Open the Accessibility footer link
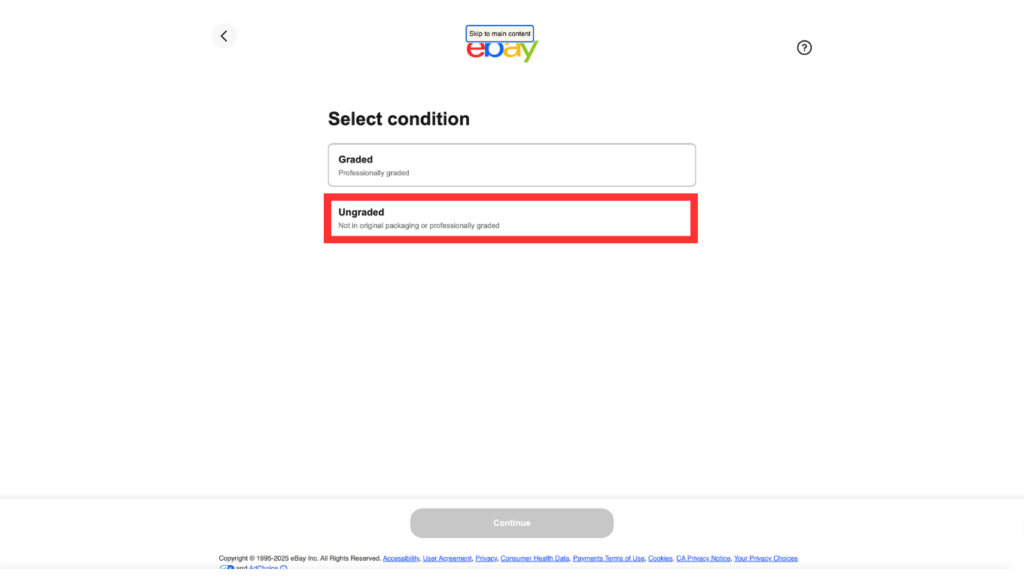The image size is (1024, 587). coord(401,558)
